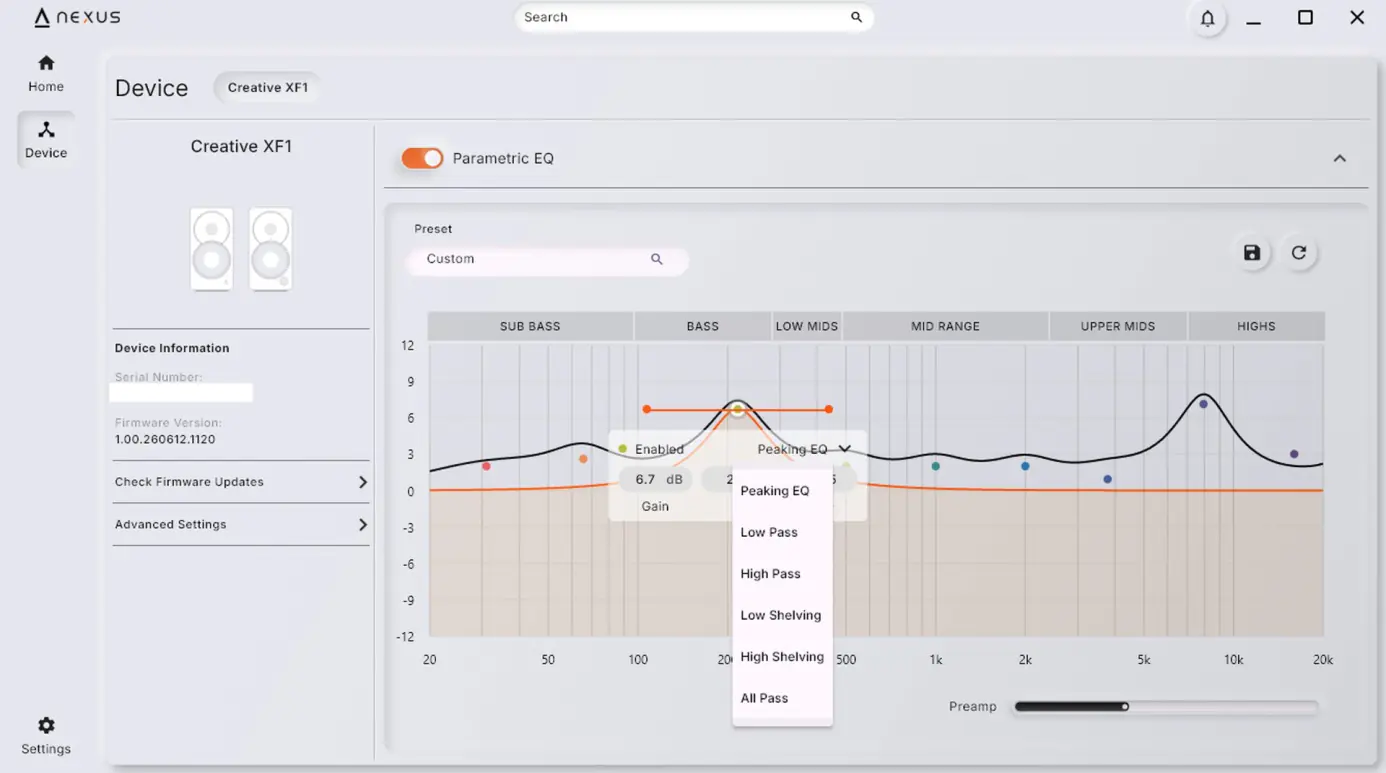Choose Low Pass from the filter list
This screenshot has height=773, width=1386.
(x=782, y=532)
